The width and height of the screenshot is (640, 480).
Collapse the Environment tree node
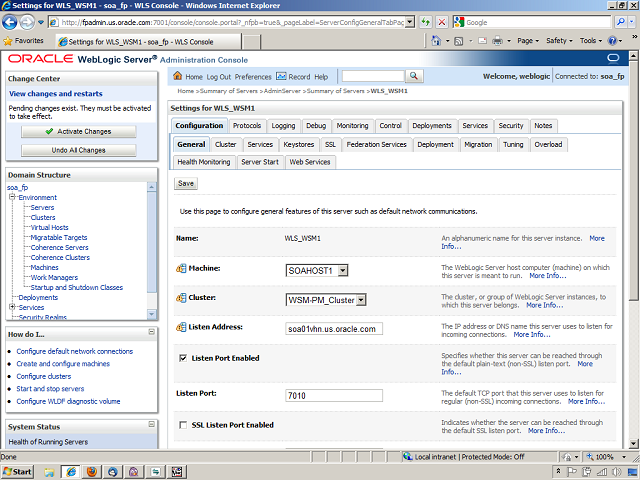tap(11, 197)
